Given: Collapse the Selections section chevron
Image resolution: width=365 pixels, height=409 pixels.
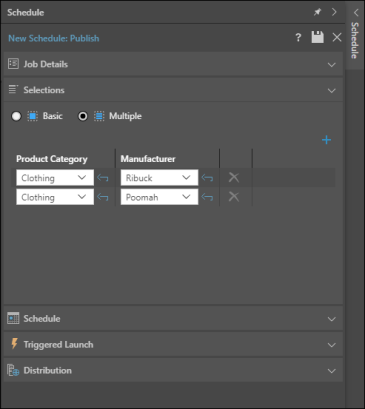Looking at the screenshot, I should (x=331, y=90).
